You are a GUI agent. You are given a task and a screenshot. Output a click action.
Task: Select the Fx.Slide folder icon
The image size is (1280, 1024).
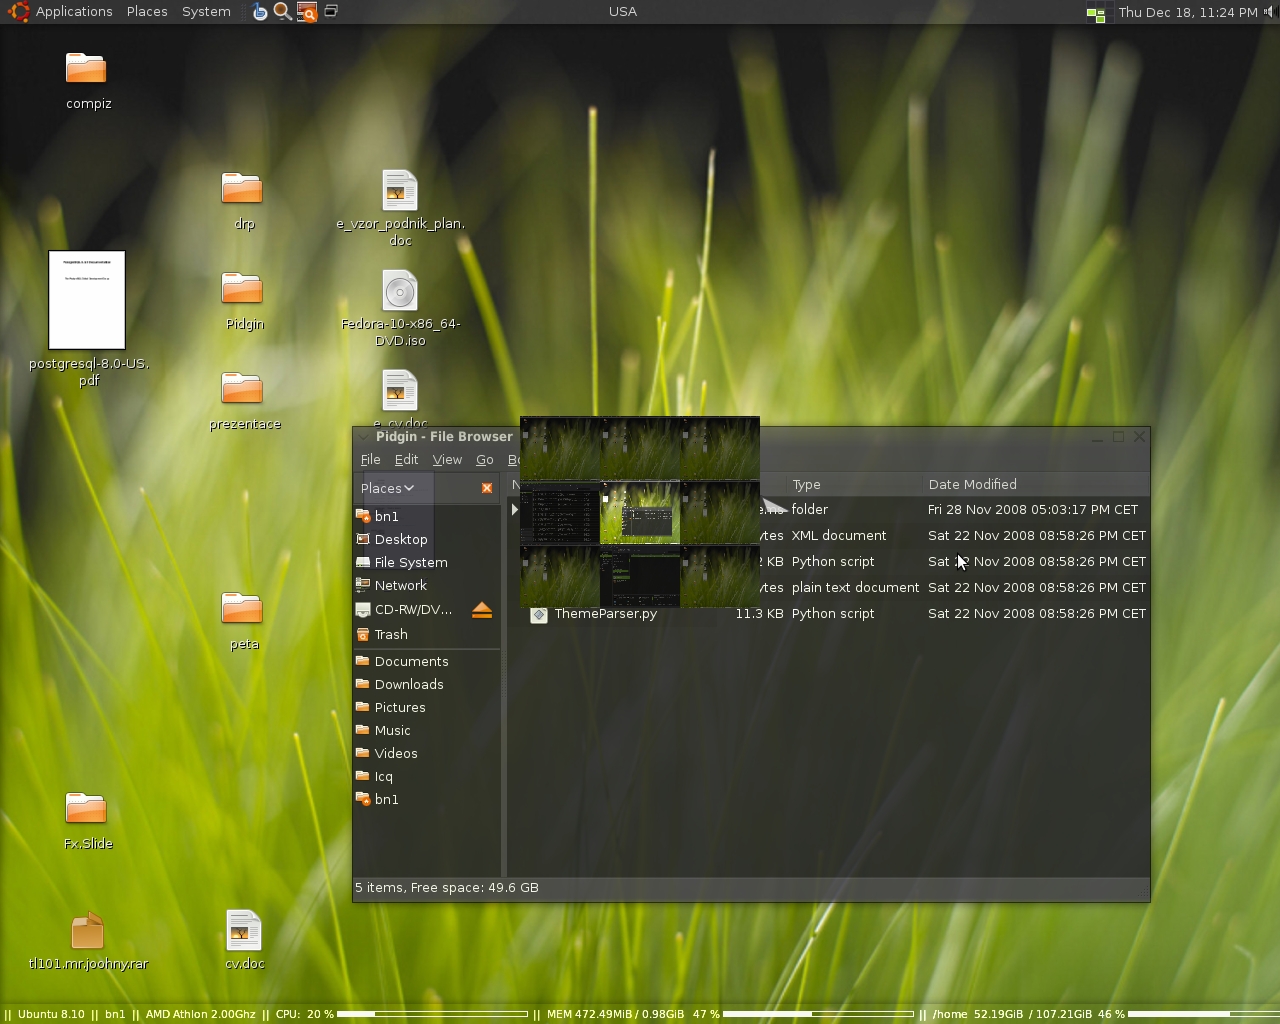[x=86, y=808]
